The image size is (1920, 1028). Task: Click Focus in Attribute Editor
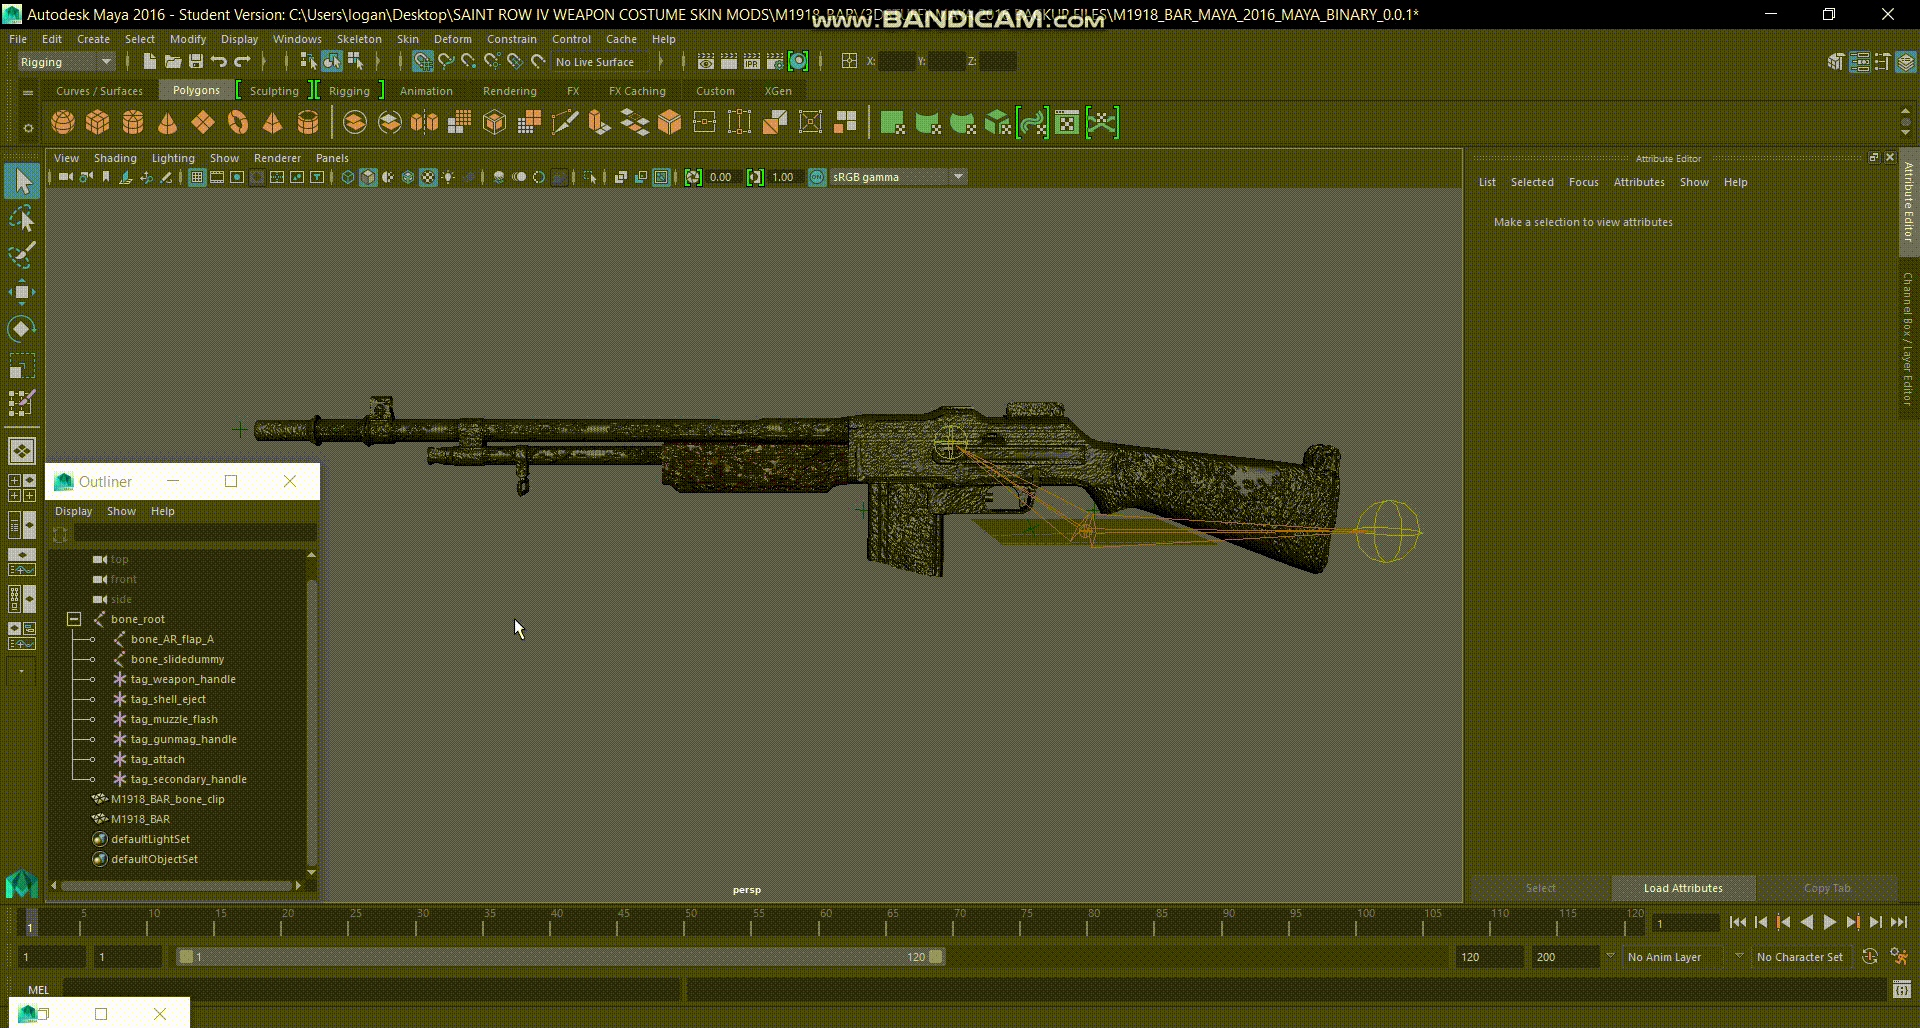[x=1583, y=182]
